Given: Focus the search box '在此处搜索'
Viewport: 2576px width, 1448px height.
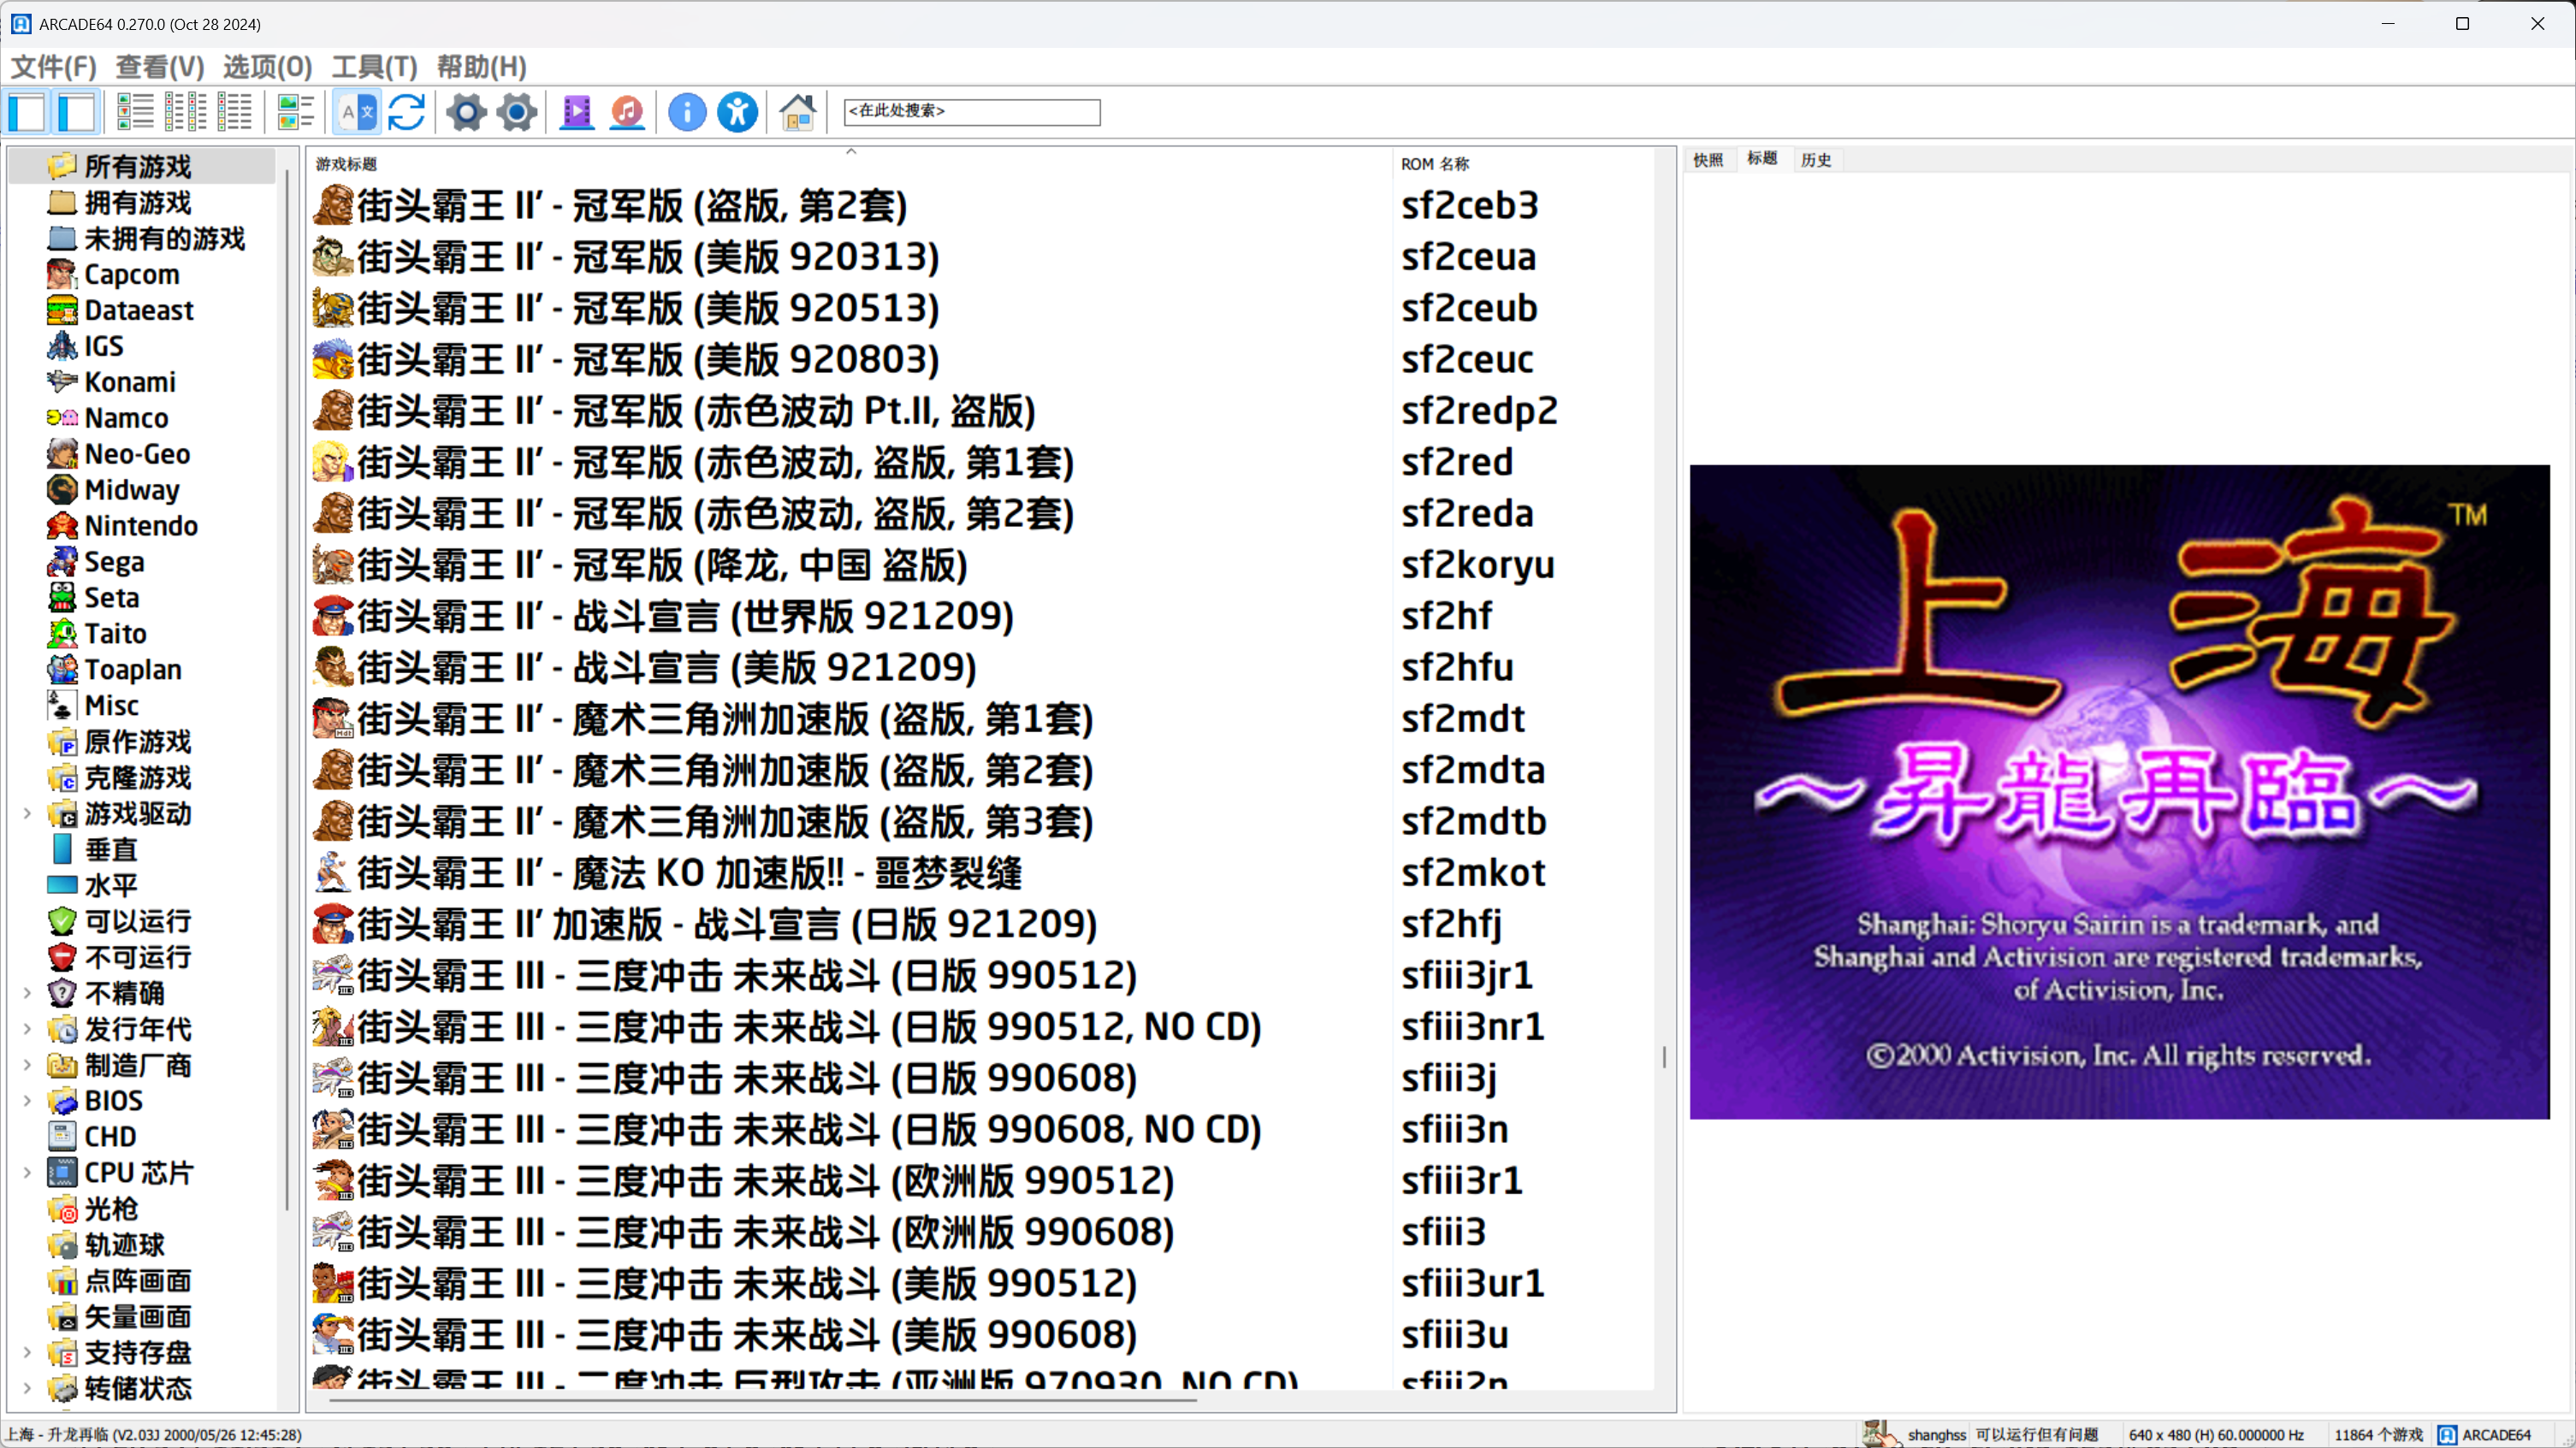Looking at the screenshot, I should tap(972, 111).
